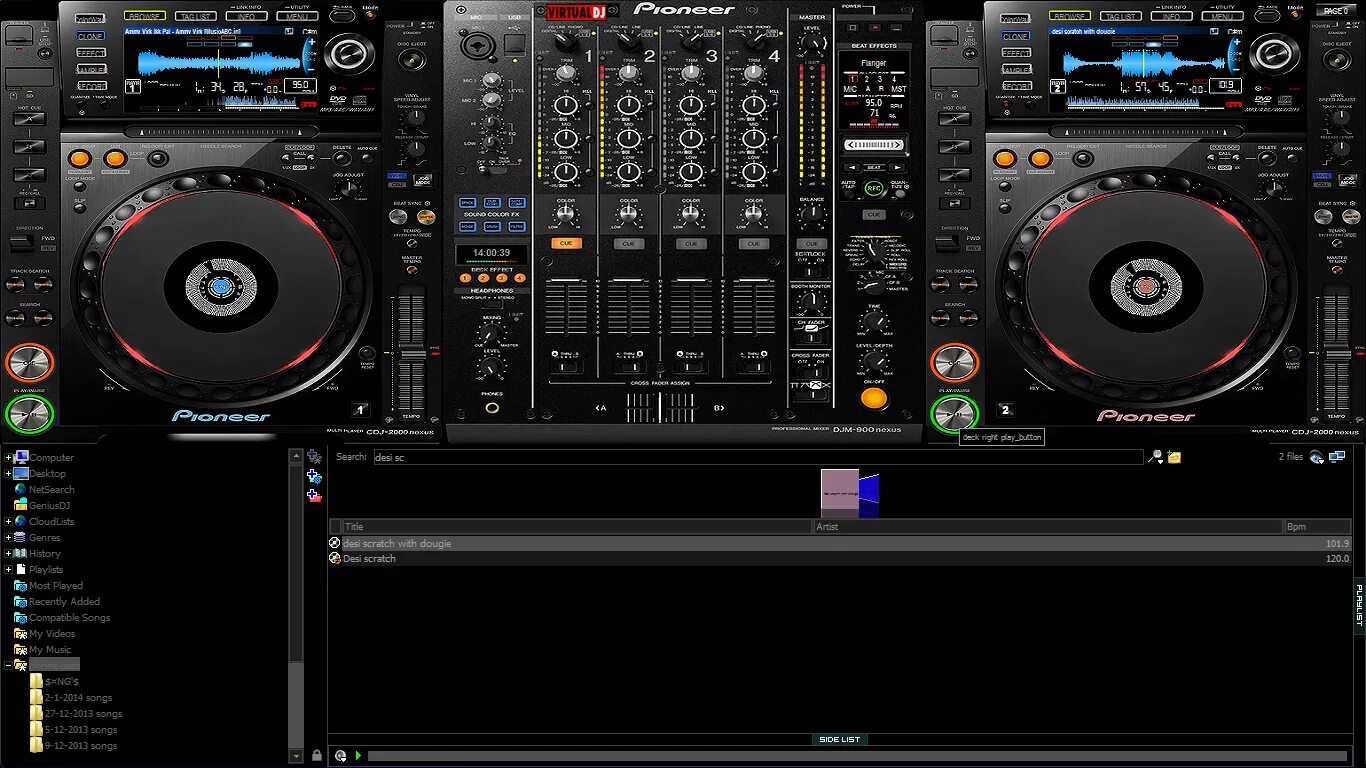Click the lock icon below the folder tree
Viewport: 1366px width, 768px height.
(317, 755)
